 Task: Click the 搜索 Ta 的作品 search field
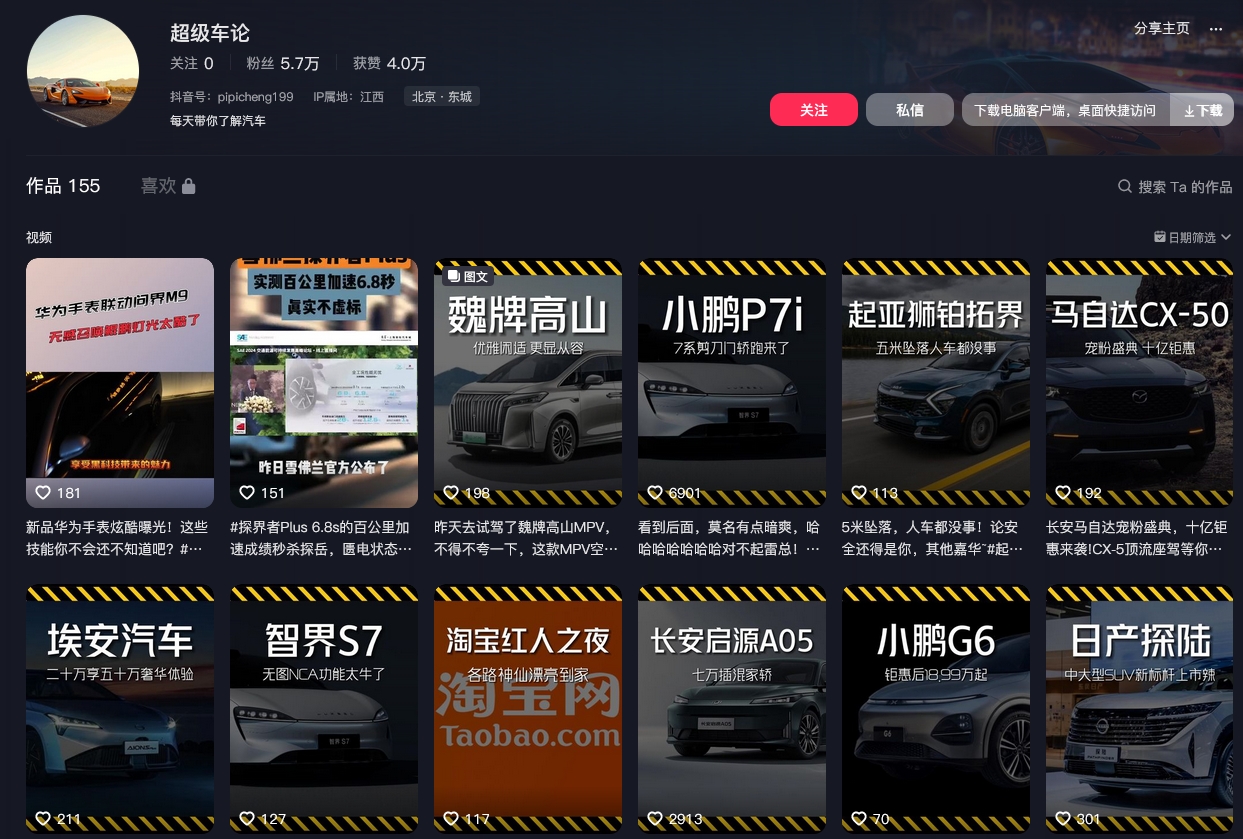[1175, 187]
